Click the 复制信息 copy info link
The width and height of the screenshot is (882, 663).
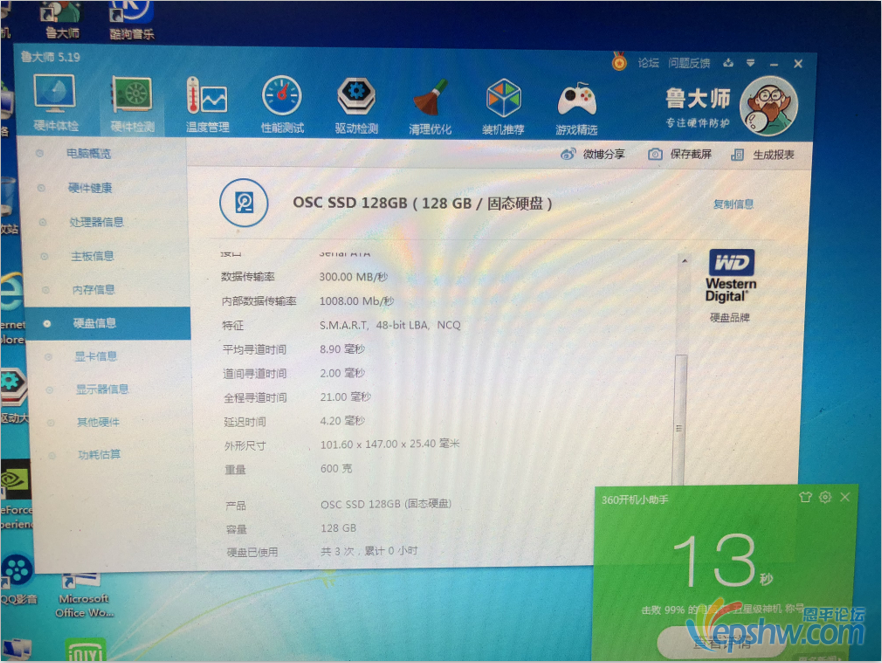pyautogui.click(x=733, y=204)
